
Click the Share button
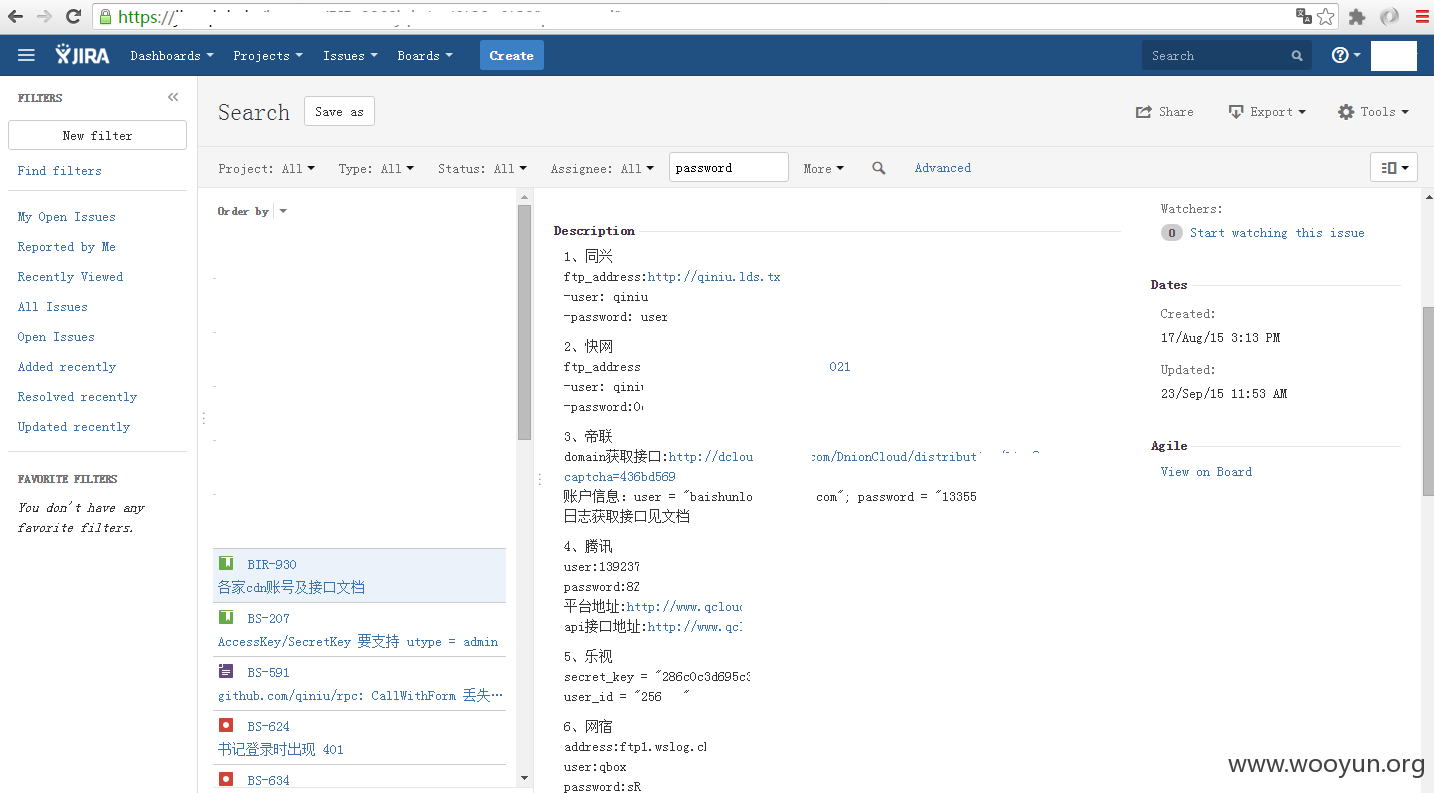(1165, 112)
